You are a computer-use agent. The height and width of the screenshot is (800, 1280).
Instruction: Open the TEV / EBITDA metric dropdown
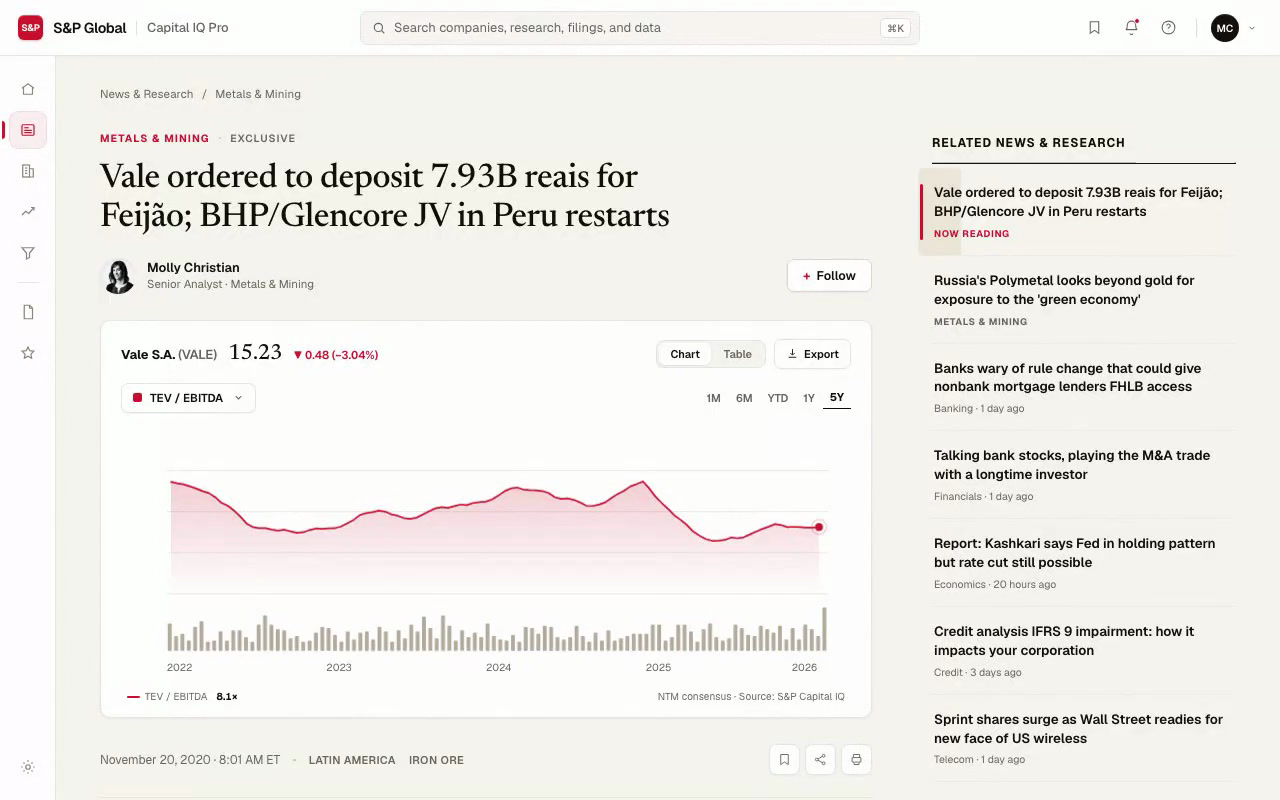click(188, 398)
